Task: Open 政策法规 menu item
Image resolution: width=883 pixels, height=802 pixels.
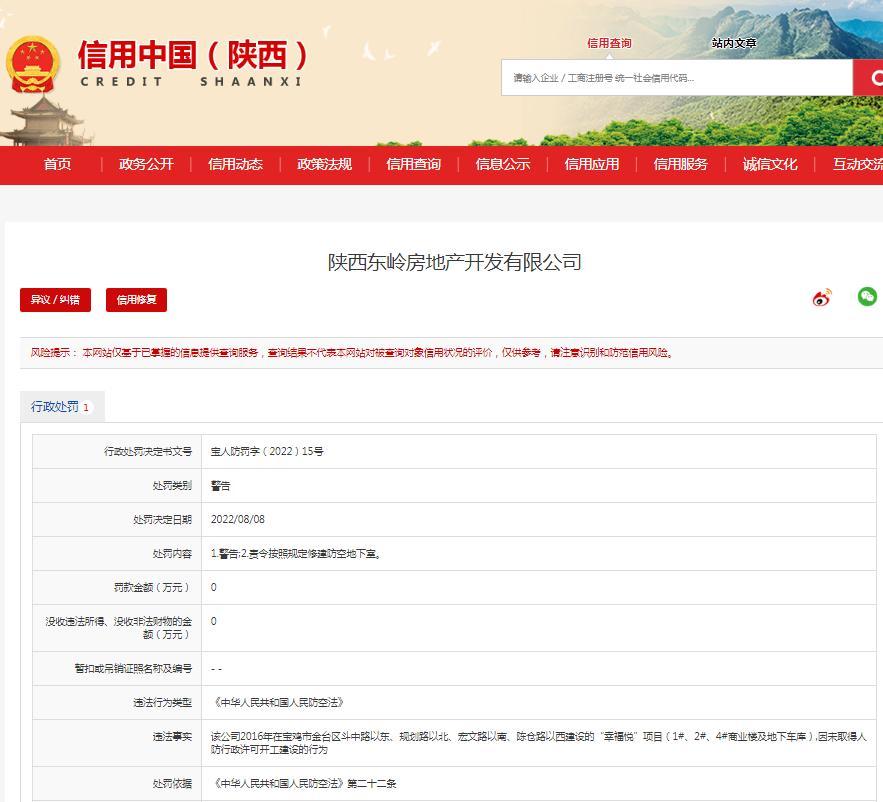Action: click(324, 164)
